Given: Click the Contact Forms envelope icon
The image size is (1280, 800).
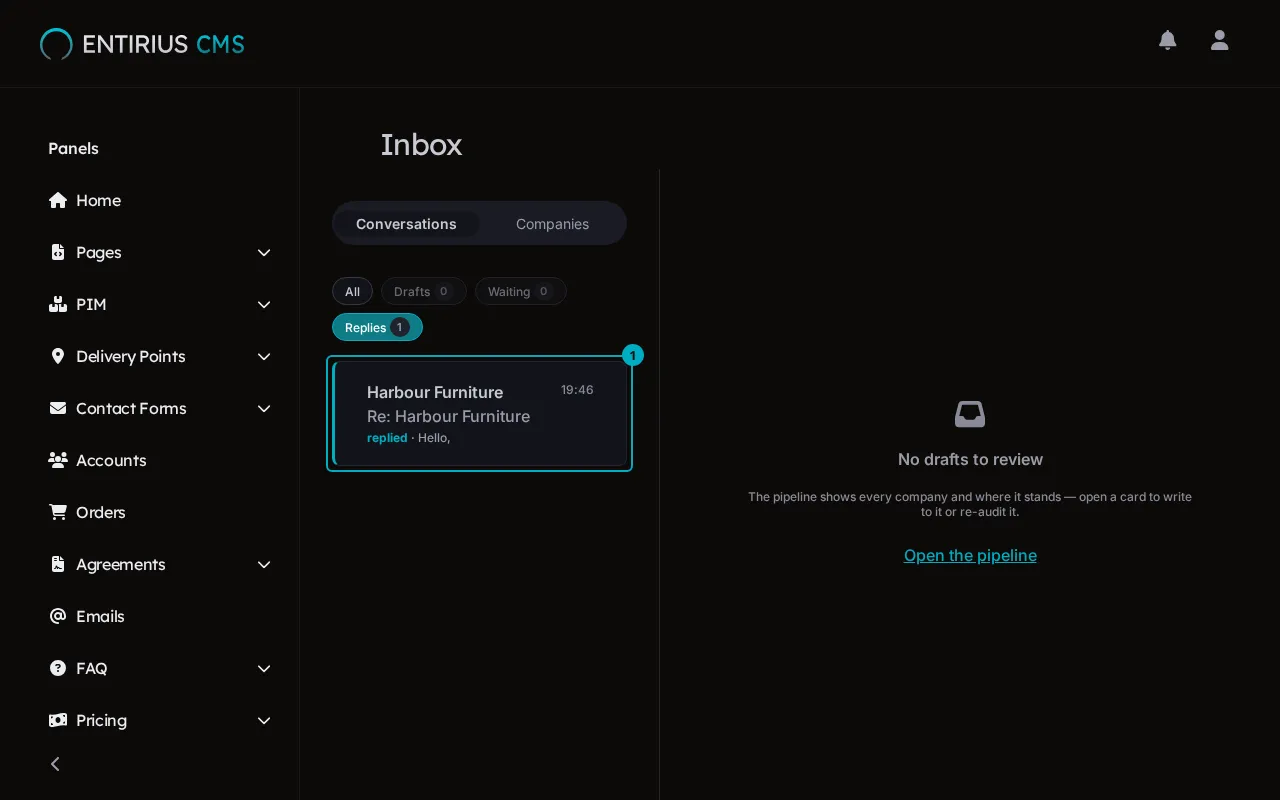Looking at the screenshot, I should click(58, 408).
